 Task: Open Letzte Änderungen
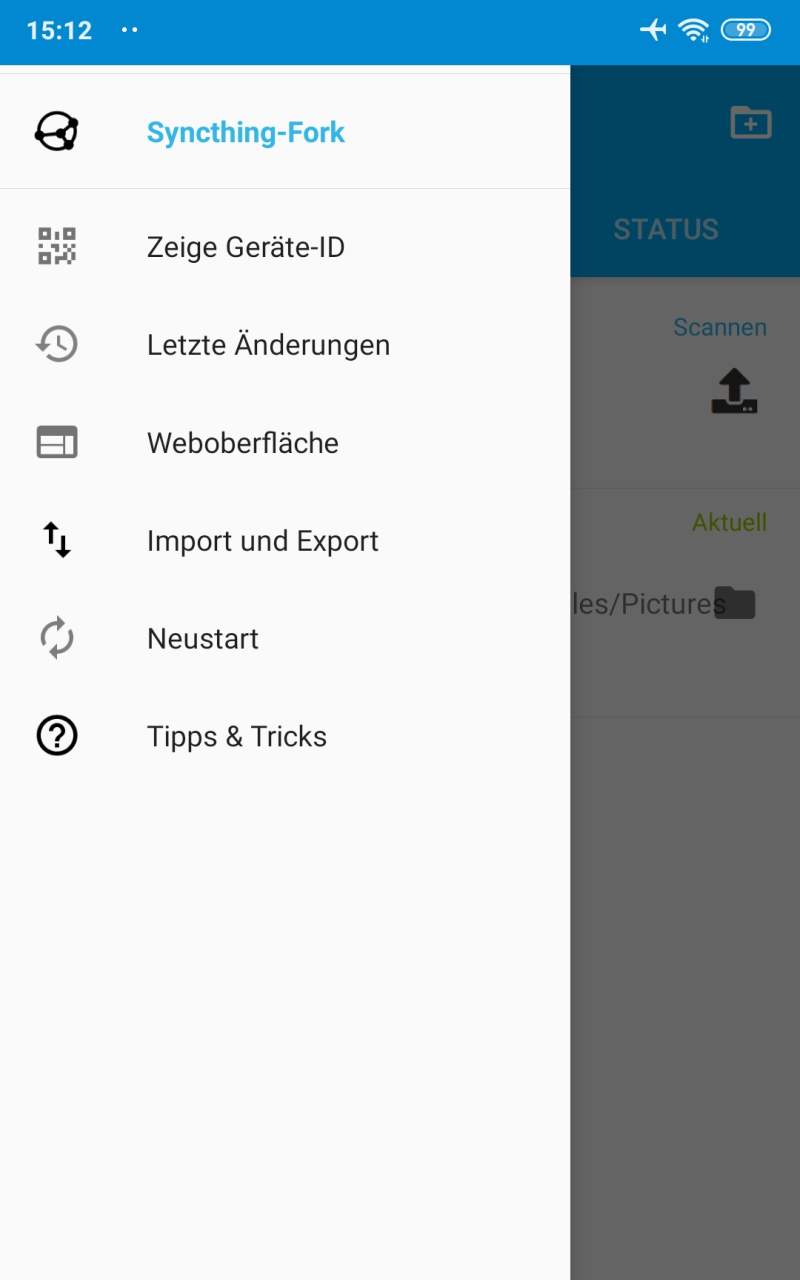[x=268, y=345]
